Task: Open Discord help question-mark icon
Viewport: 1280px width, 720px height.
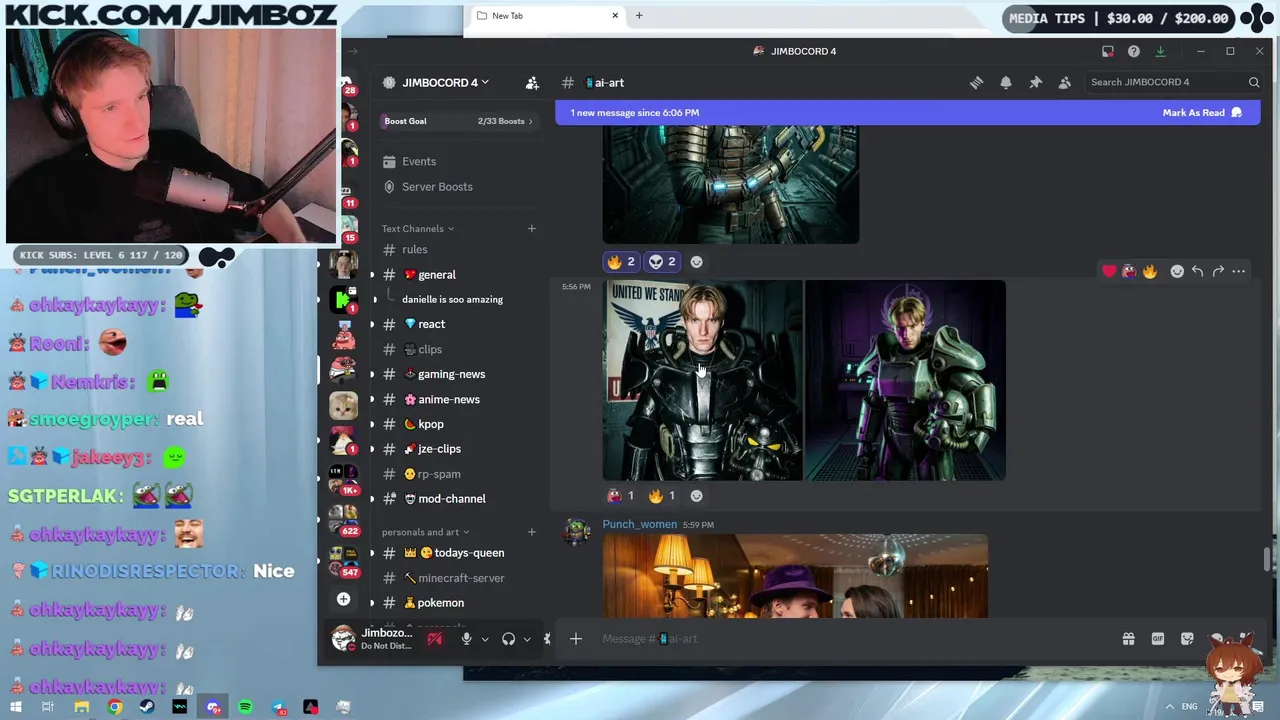Action: (1134, 51)
